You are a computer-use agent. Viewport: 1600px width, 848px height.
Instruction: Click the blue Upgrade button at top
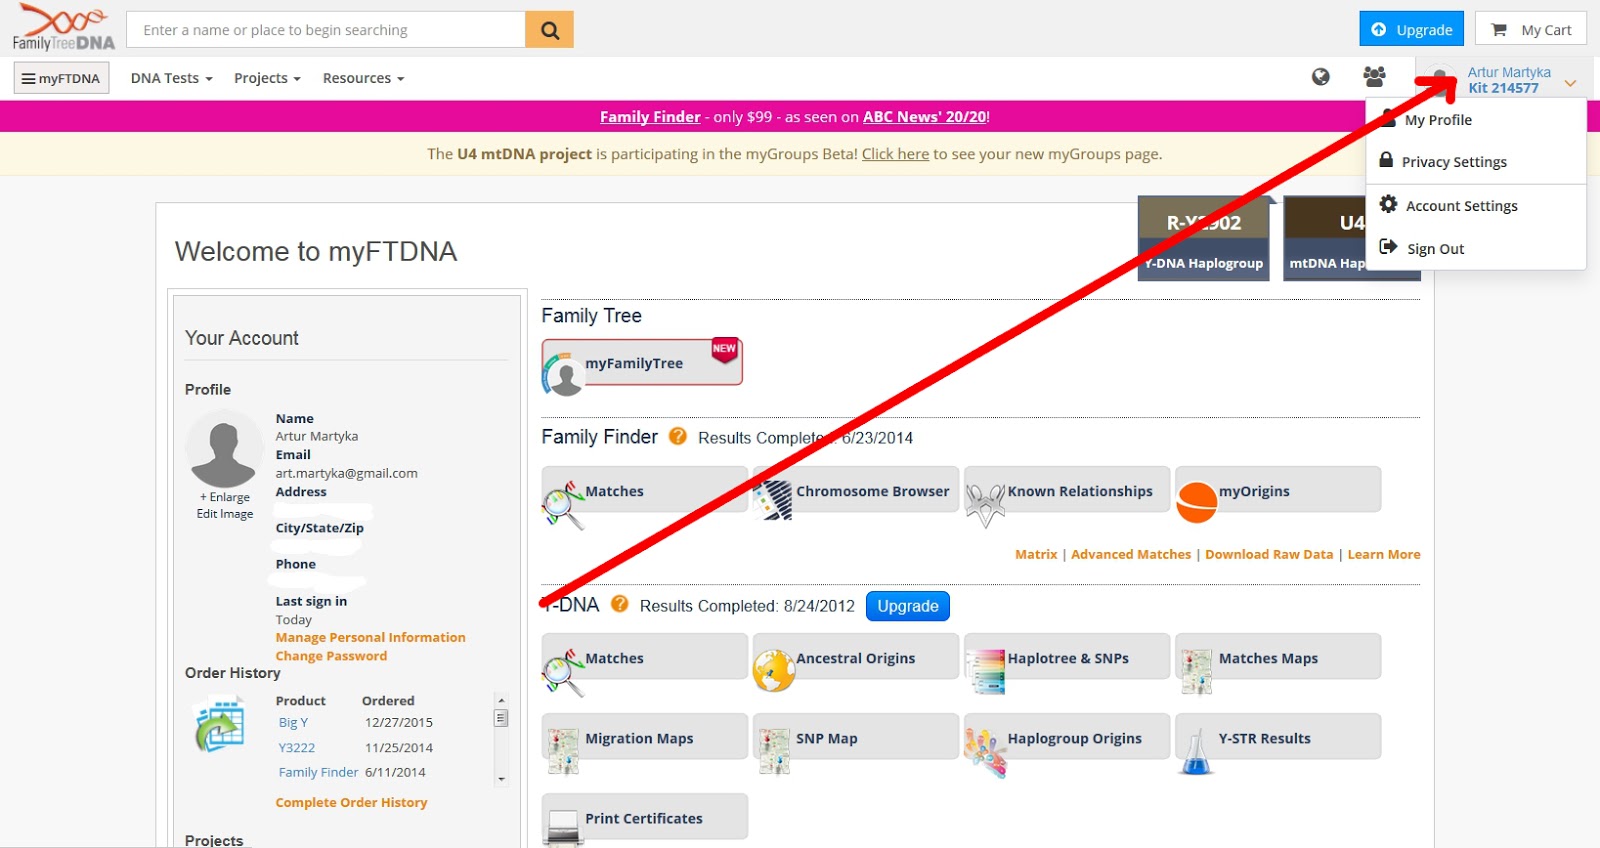tap(1411, 29)
